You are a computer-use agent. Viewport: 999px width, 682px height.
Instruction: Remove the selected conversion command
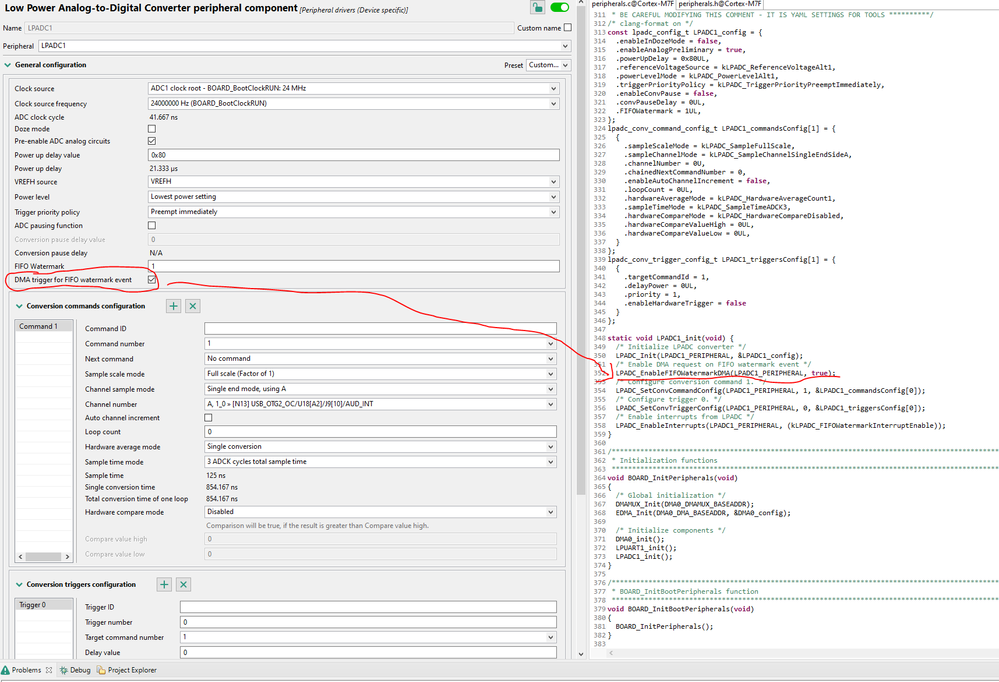click(193, 306)
